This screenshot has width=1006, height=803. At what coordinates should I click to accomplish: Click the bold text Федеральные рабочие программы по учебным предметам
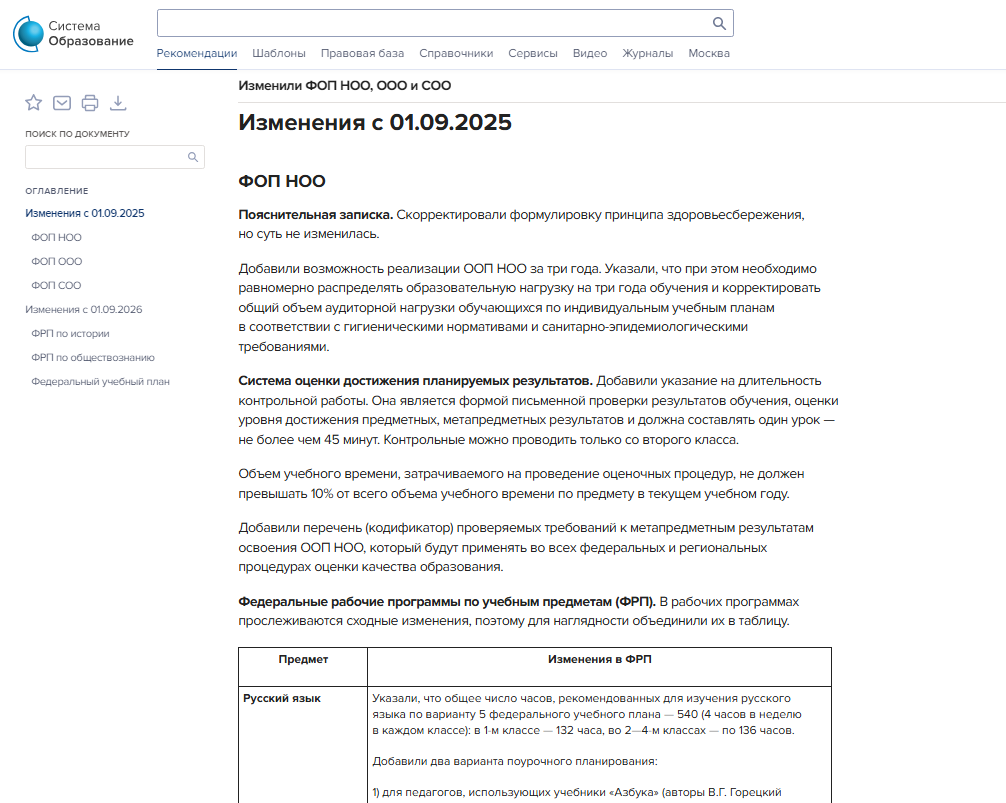pos(447,602)
